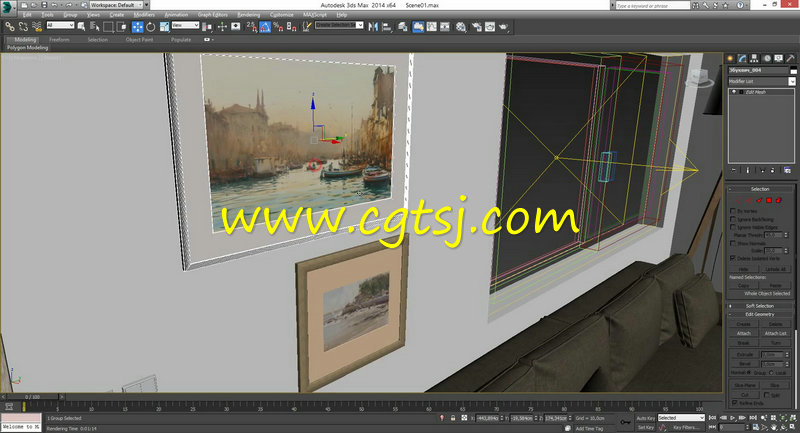Image resolution: width=800 pixels, height=433 pixels.
Task: Click the Attach List button
Action: tap(776, 333)
